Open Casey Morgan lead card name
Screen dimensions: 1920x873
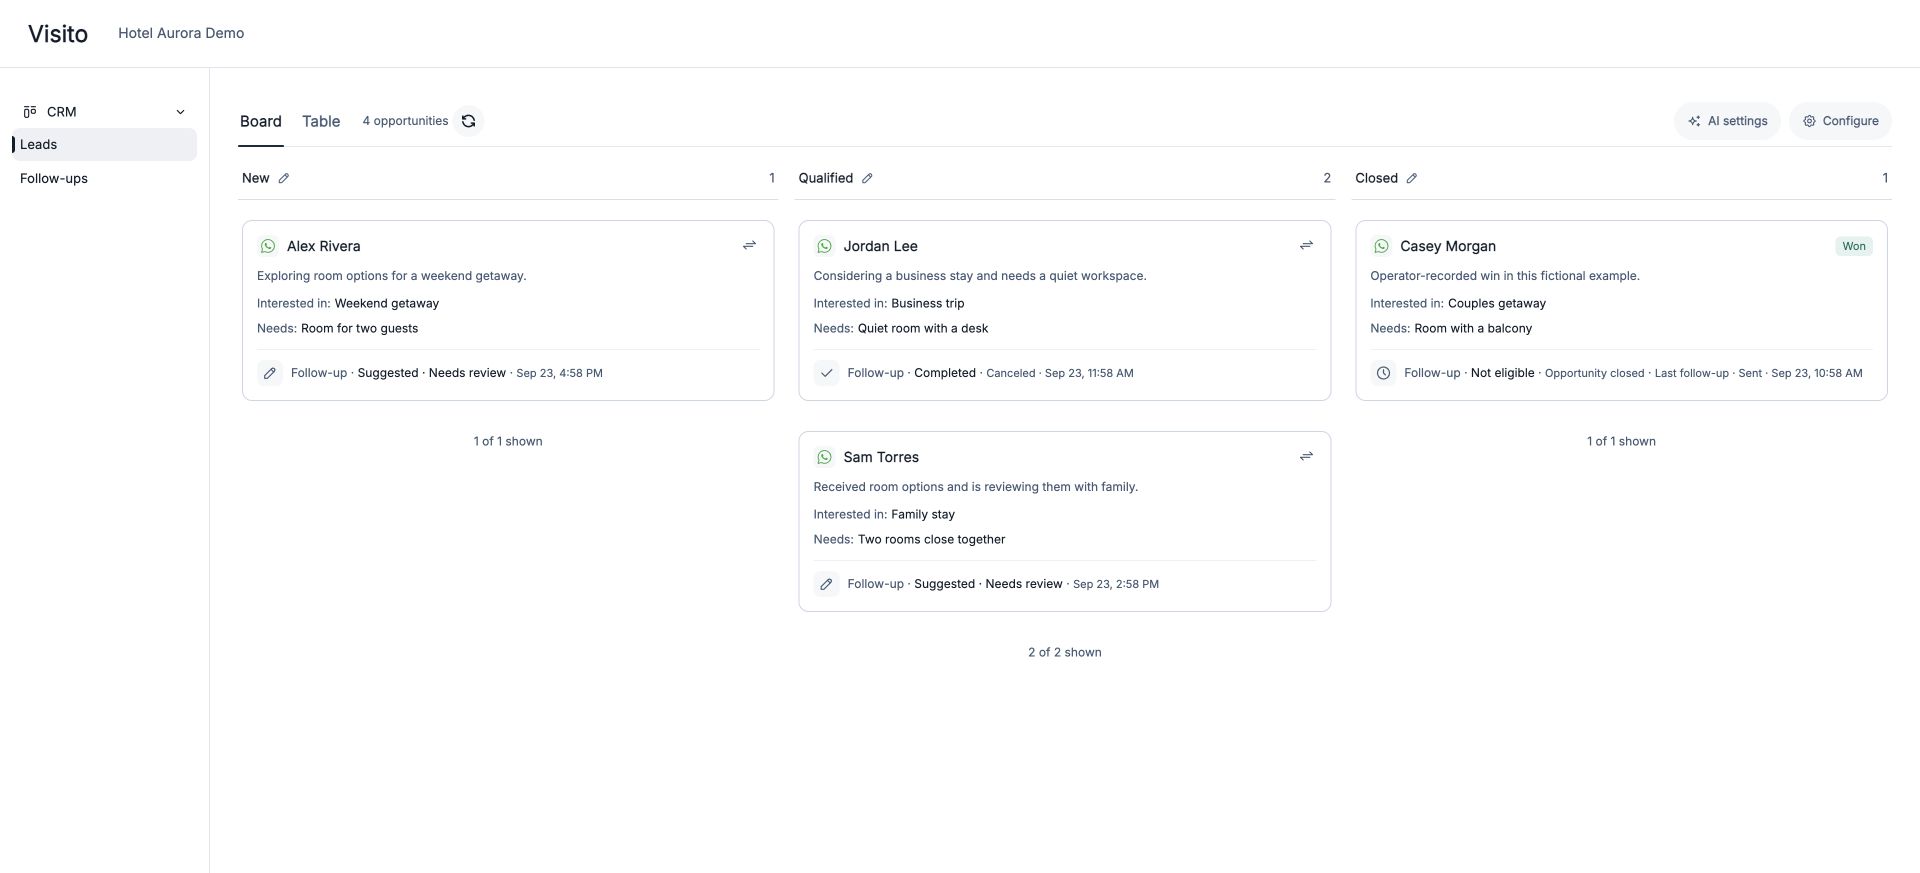(x=1448, y=246)
